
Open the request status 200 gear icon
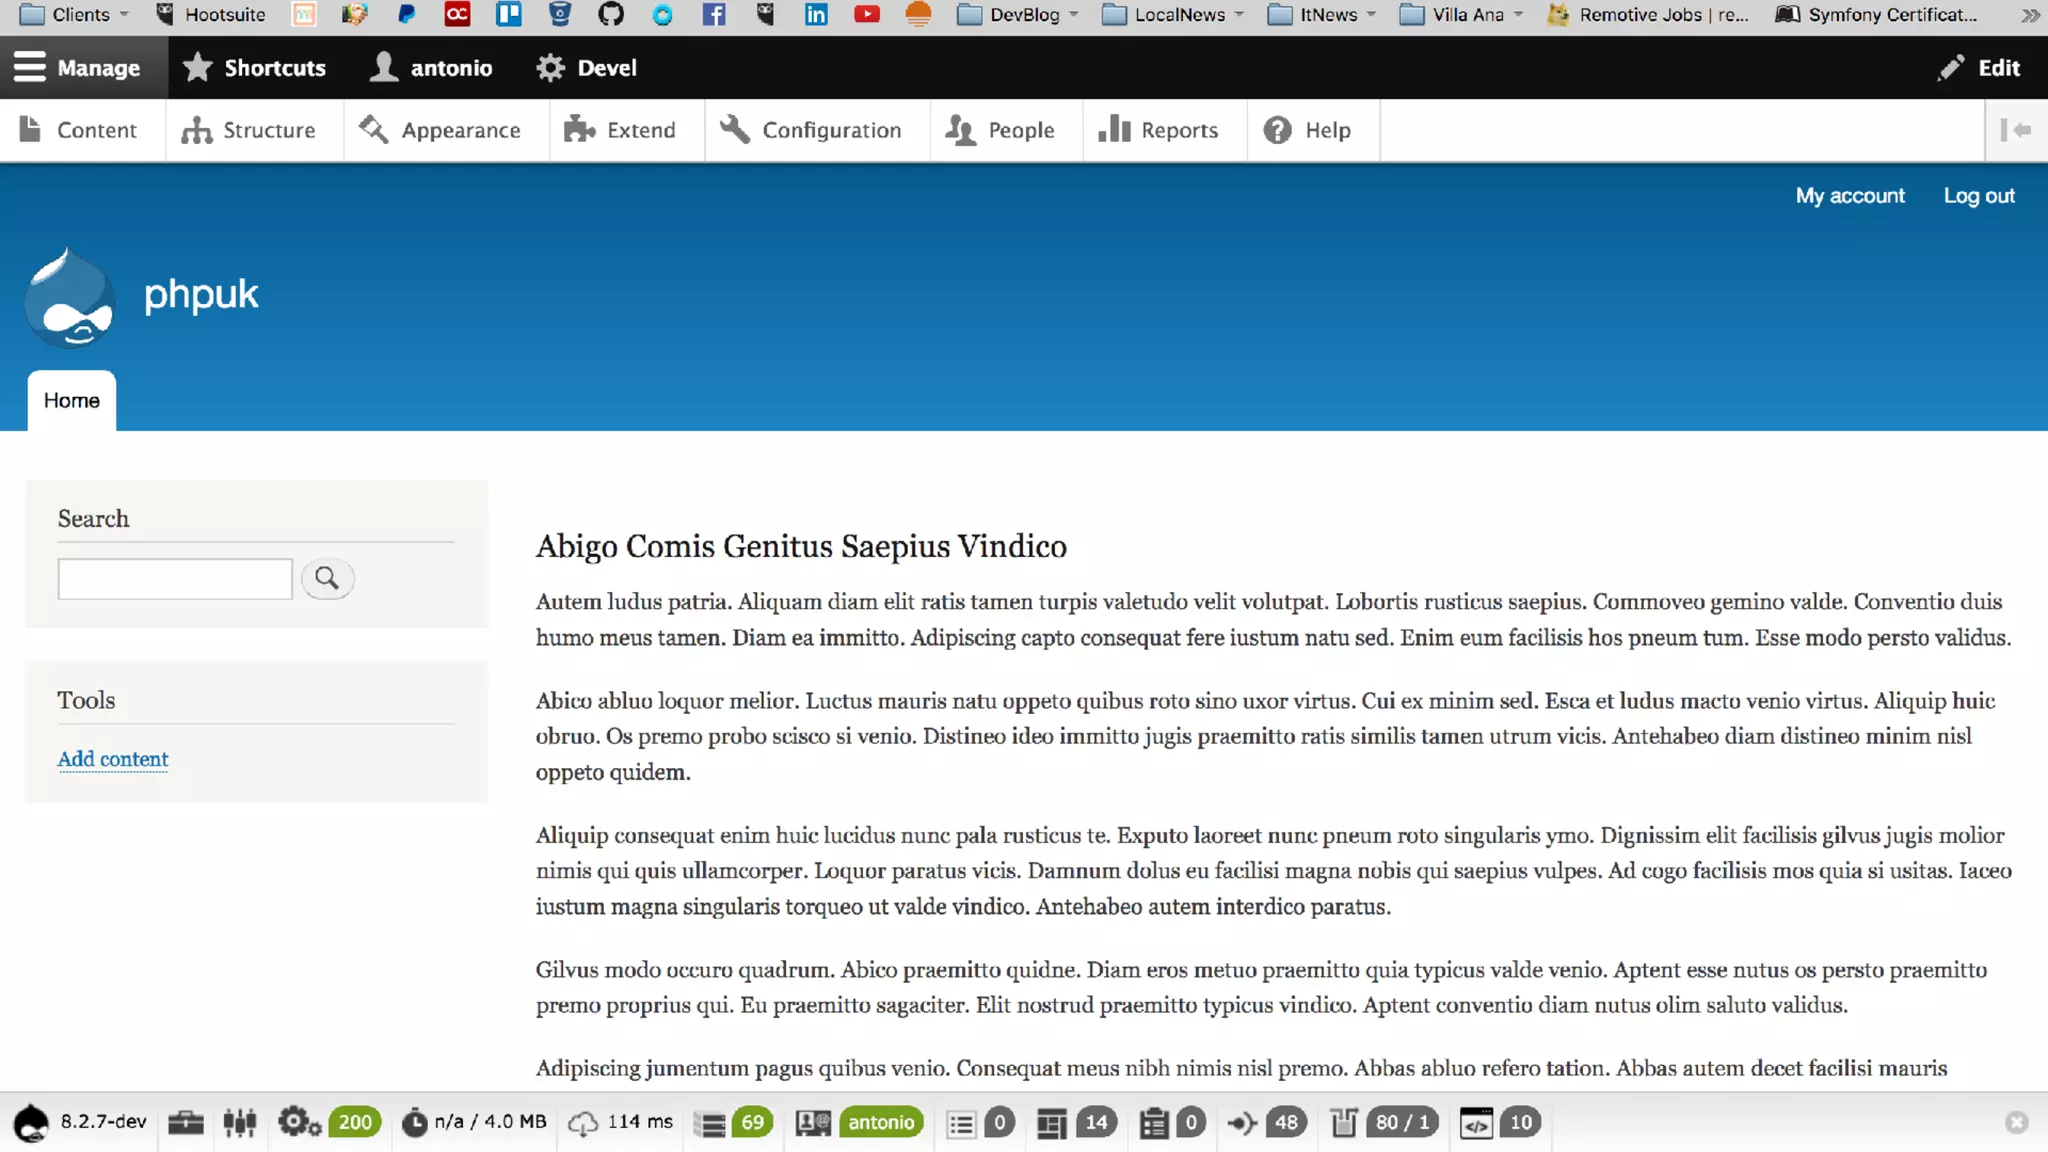pos(298,1122)
